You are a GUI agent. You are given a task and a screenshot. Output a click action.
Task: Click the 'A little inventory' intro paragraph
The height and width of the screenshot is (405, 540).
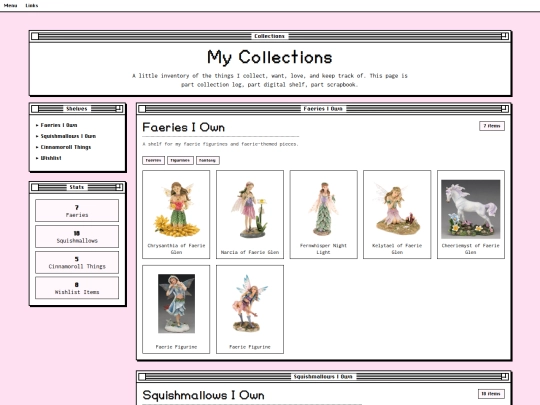(270, 80)
